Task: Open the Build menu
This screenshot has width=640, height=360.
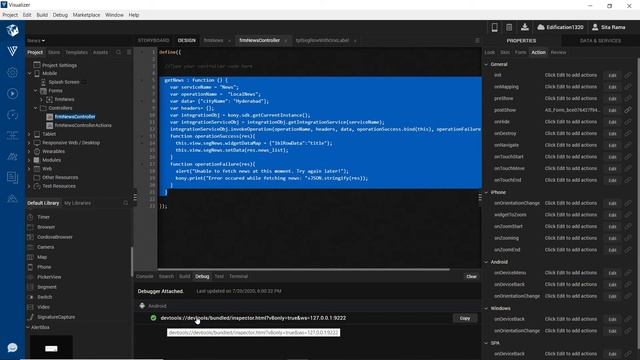Action: coord(42,15)
